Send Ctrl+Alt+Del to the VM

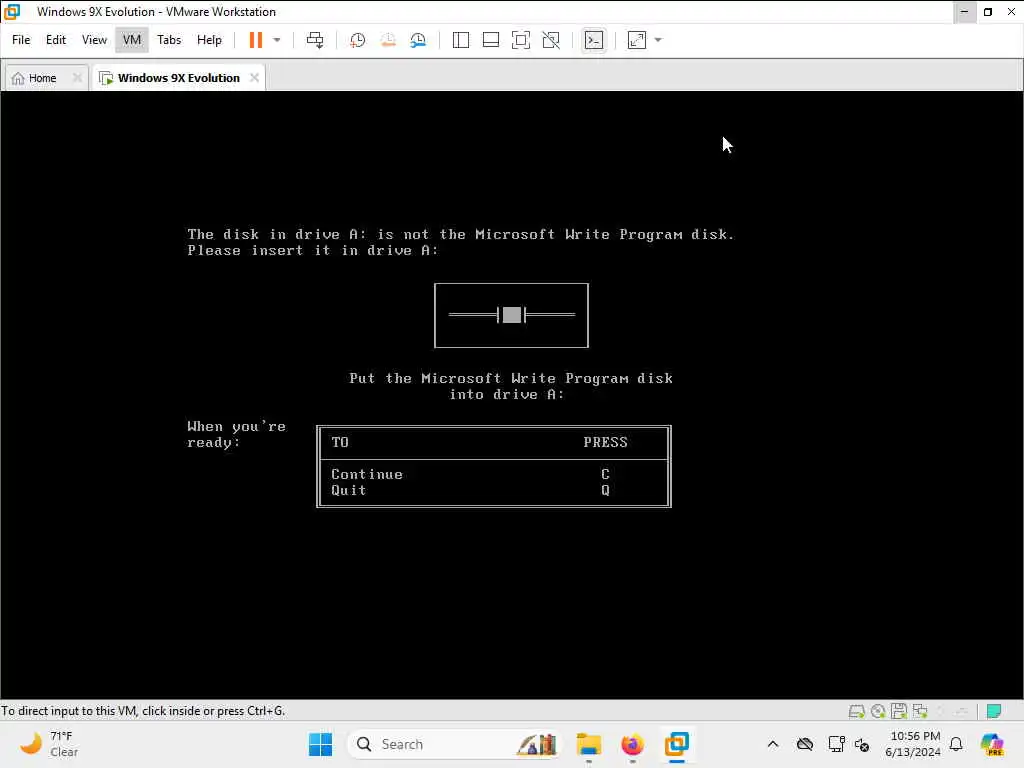(315, 40)
